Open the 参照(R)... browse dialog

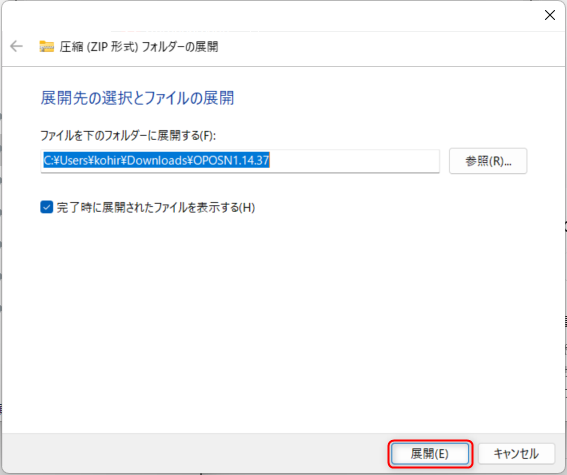(488, 161)
